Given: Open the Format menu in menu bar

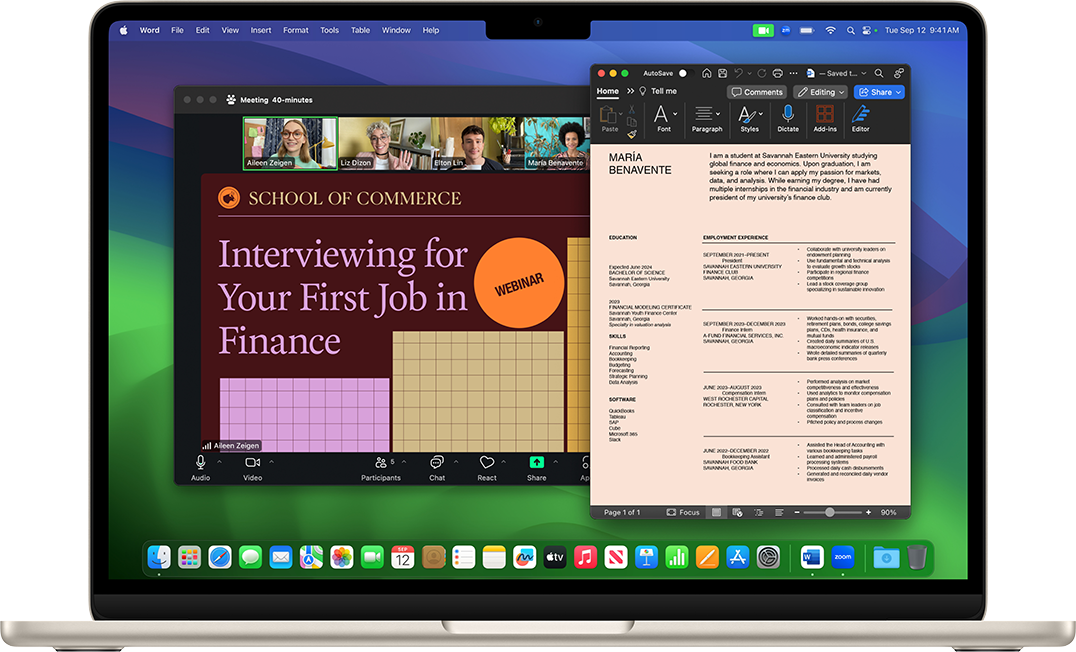Looking at the screenshot, I should 296,30.
